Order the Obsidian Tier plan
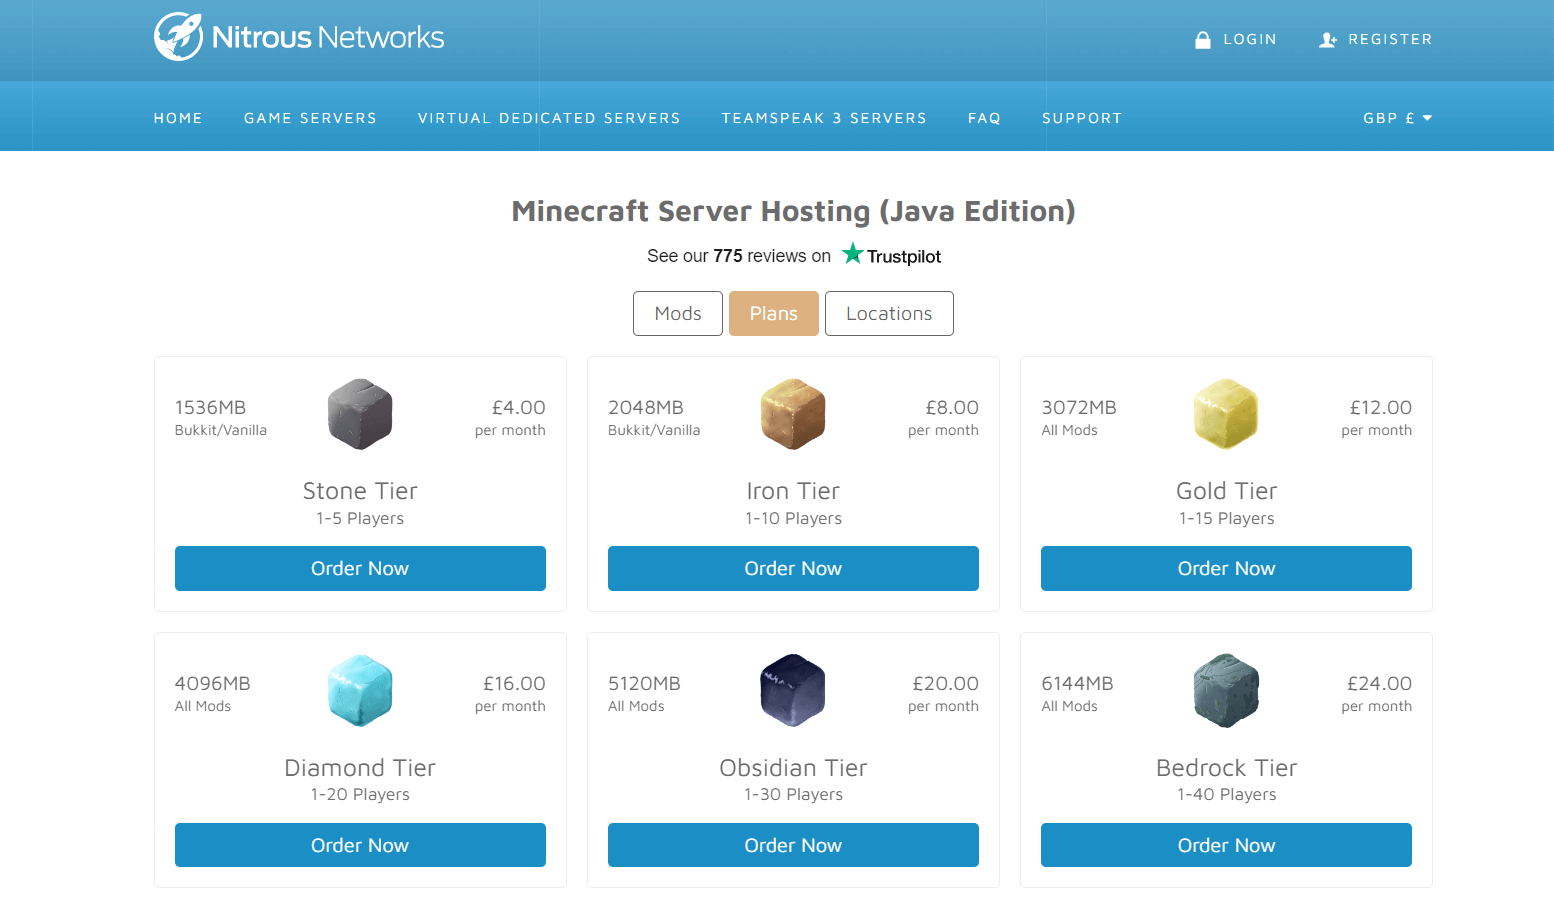 click(793, 845)
